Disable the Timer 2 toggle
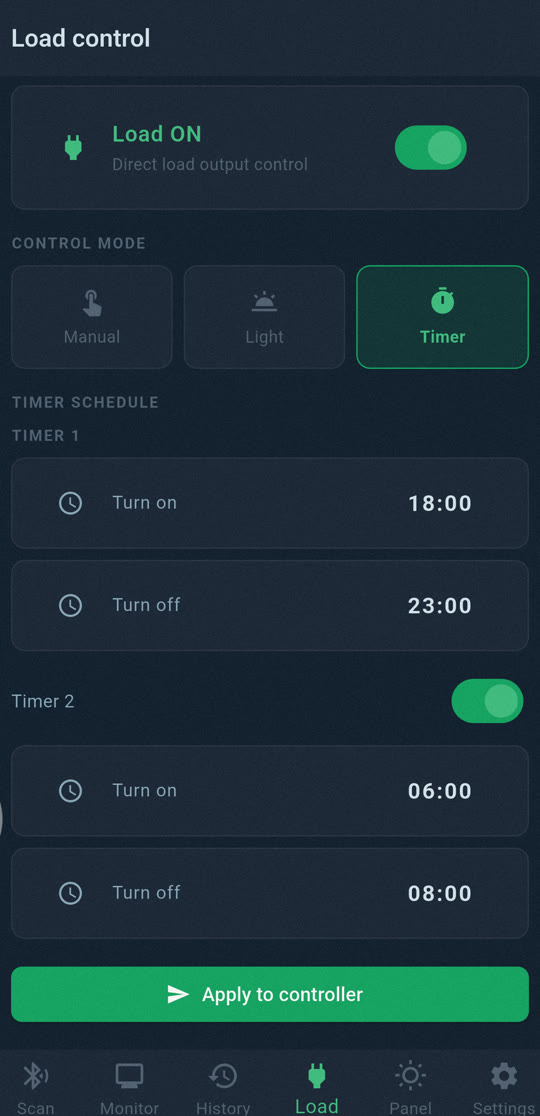Image resolution: width=540 pixels, height=1116 pixels. [487, 701]
